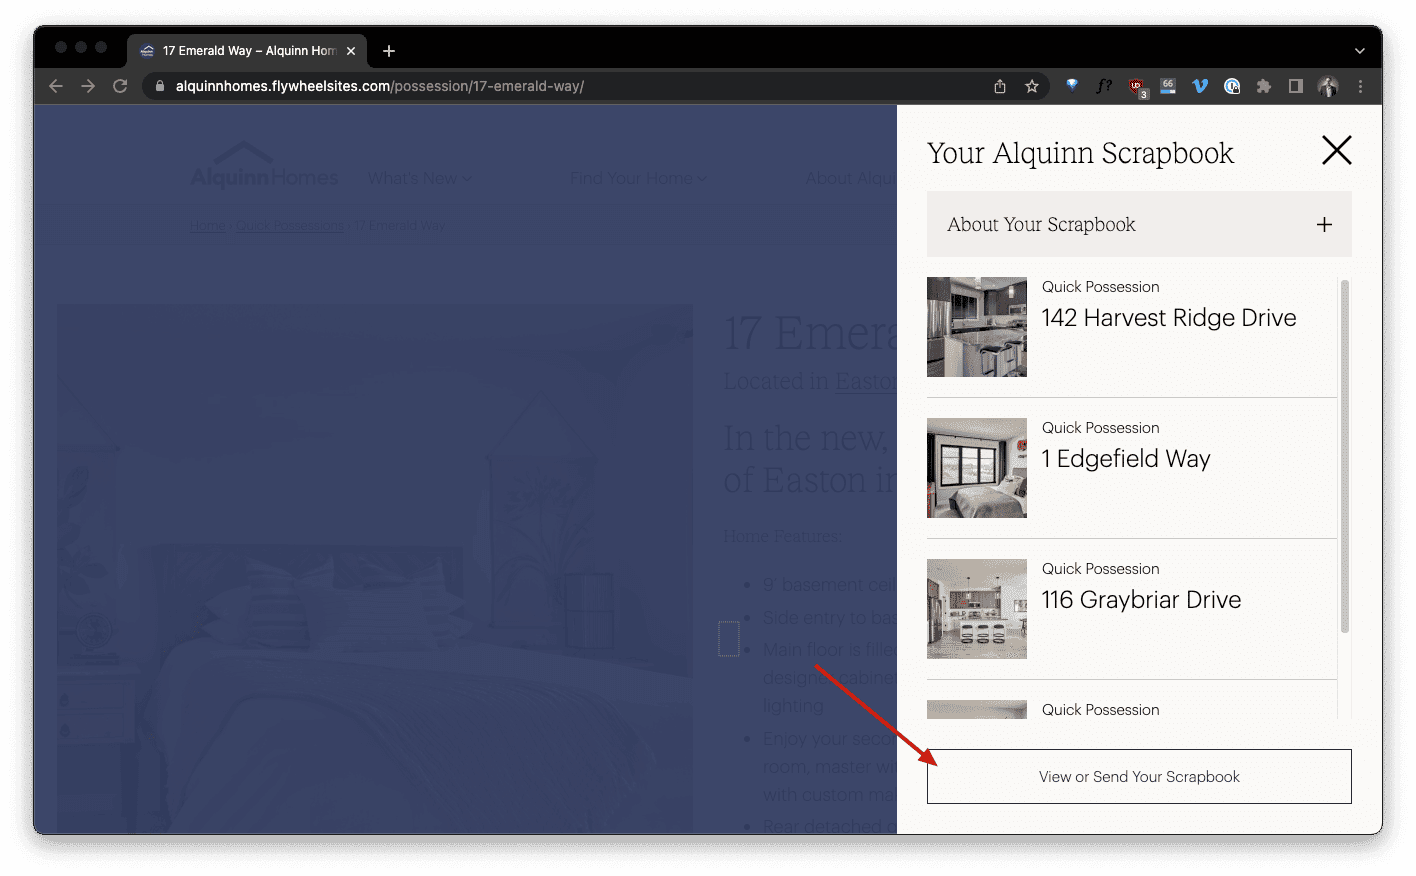The image size is (1416, 876).
Task: Click the share page icon in address bar
Action: 1000,87
